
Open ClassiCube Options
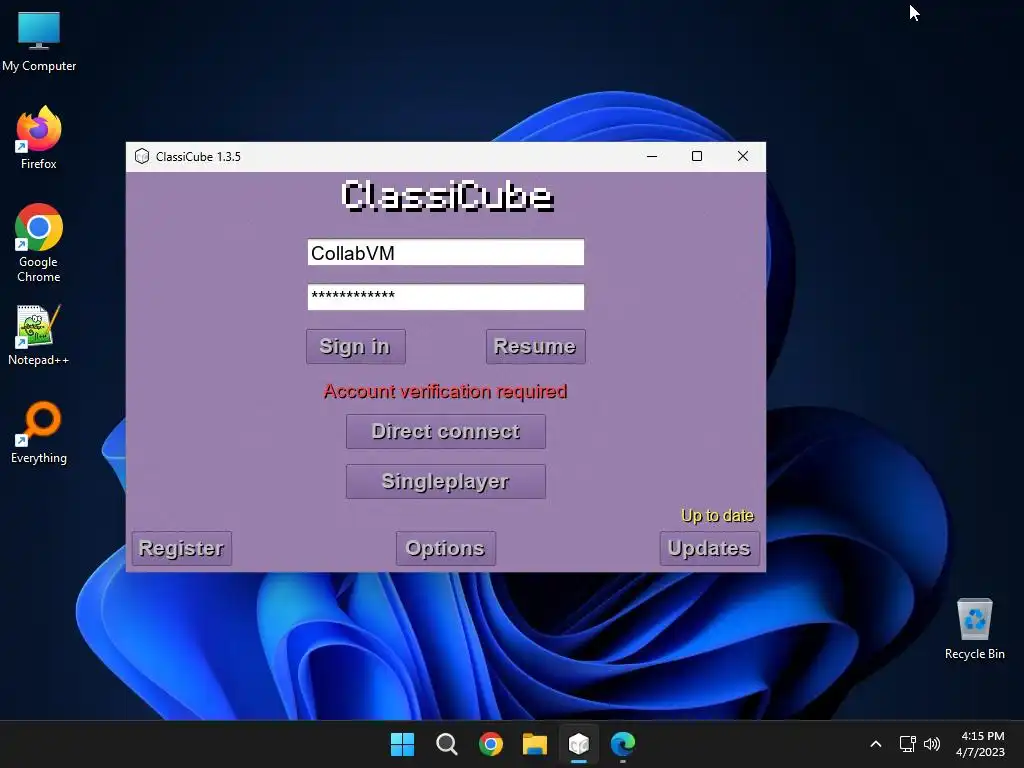pyautogui.click(x=445, y=549)
